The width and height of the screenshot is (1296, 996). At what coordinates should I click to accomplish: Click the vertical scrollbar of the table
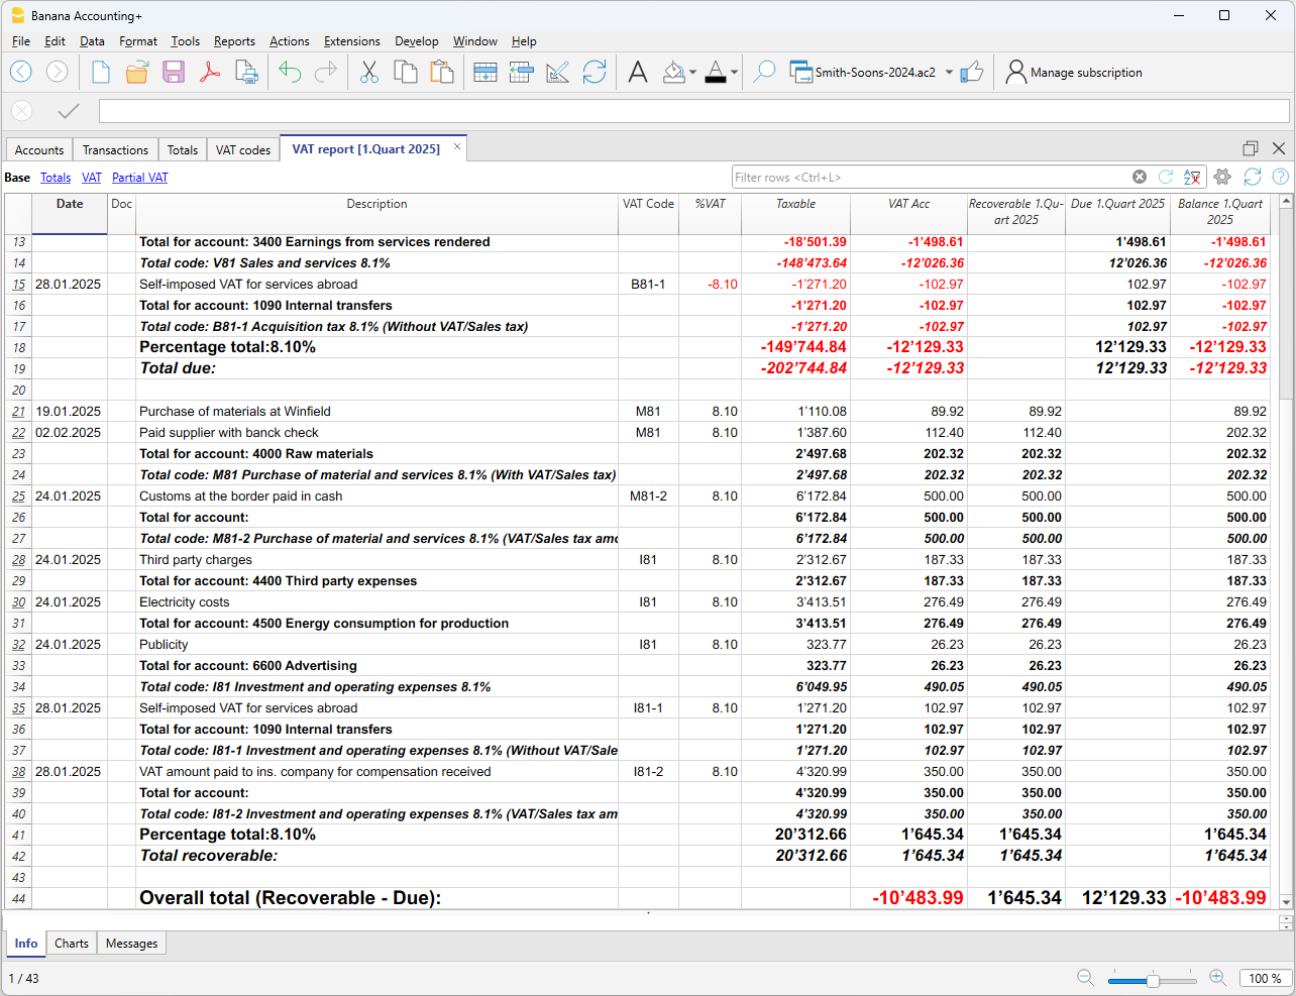pyautogui.click(x=1286, y=552)
